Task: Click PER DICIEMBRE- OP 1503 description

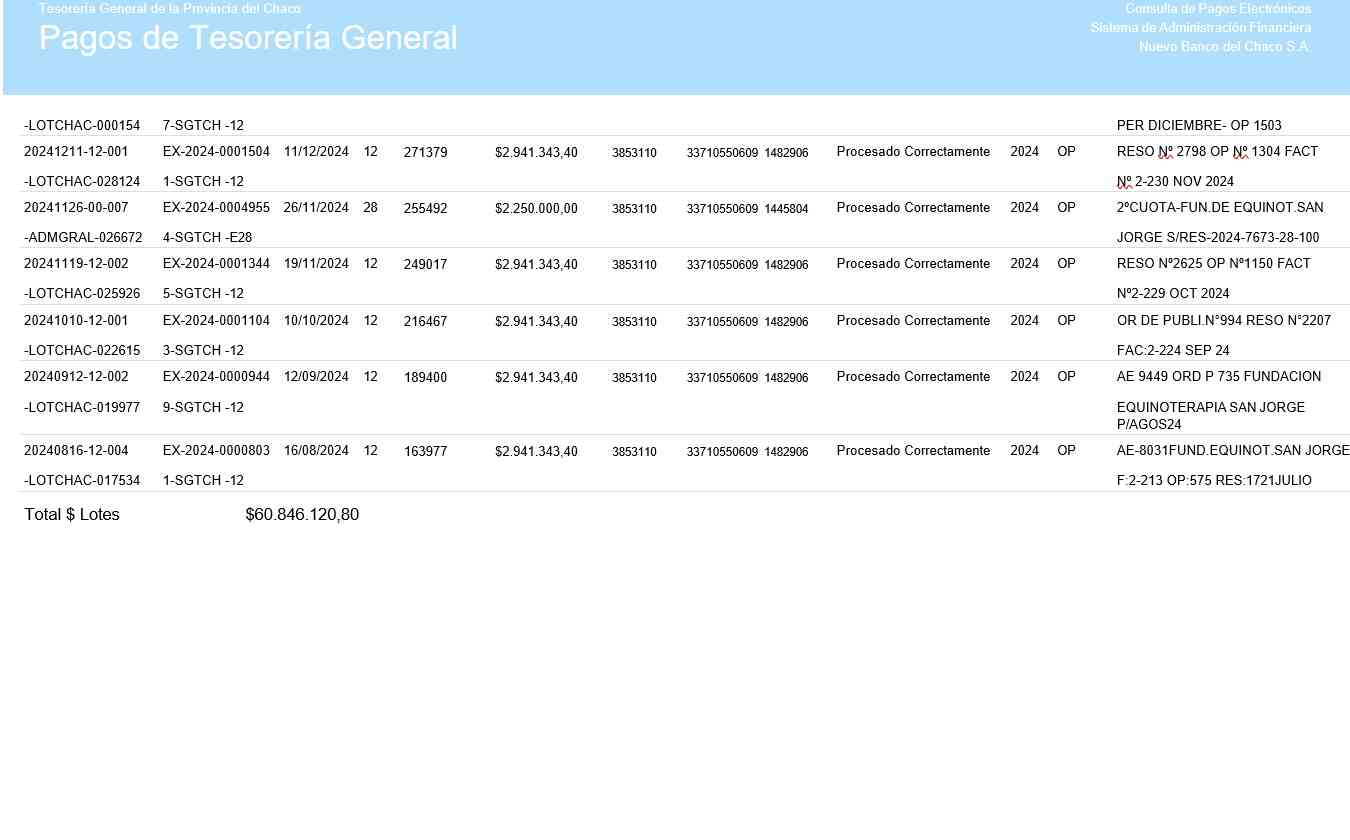Action: (x=1198, y=126)
